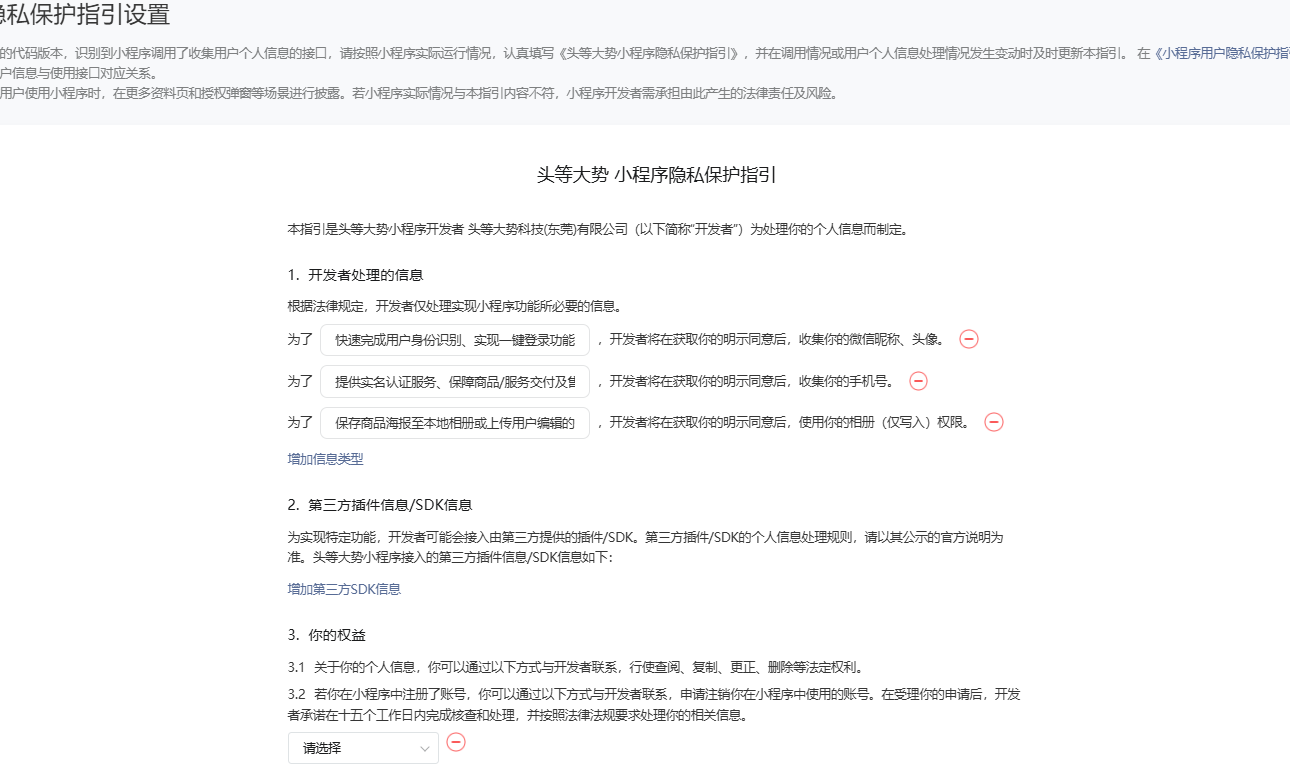This screenshot has width=1290, height=767.
Task: Edit purpose field 快速完成用户身份识别
Action: pyautogui.click(x=455, y=340)
